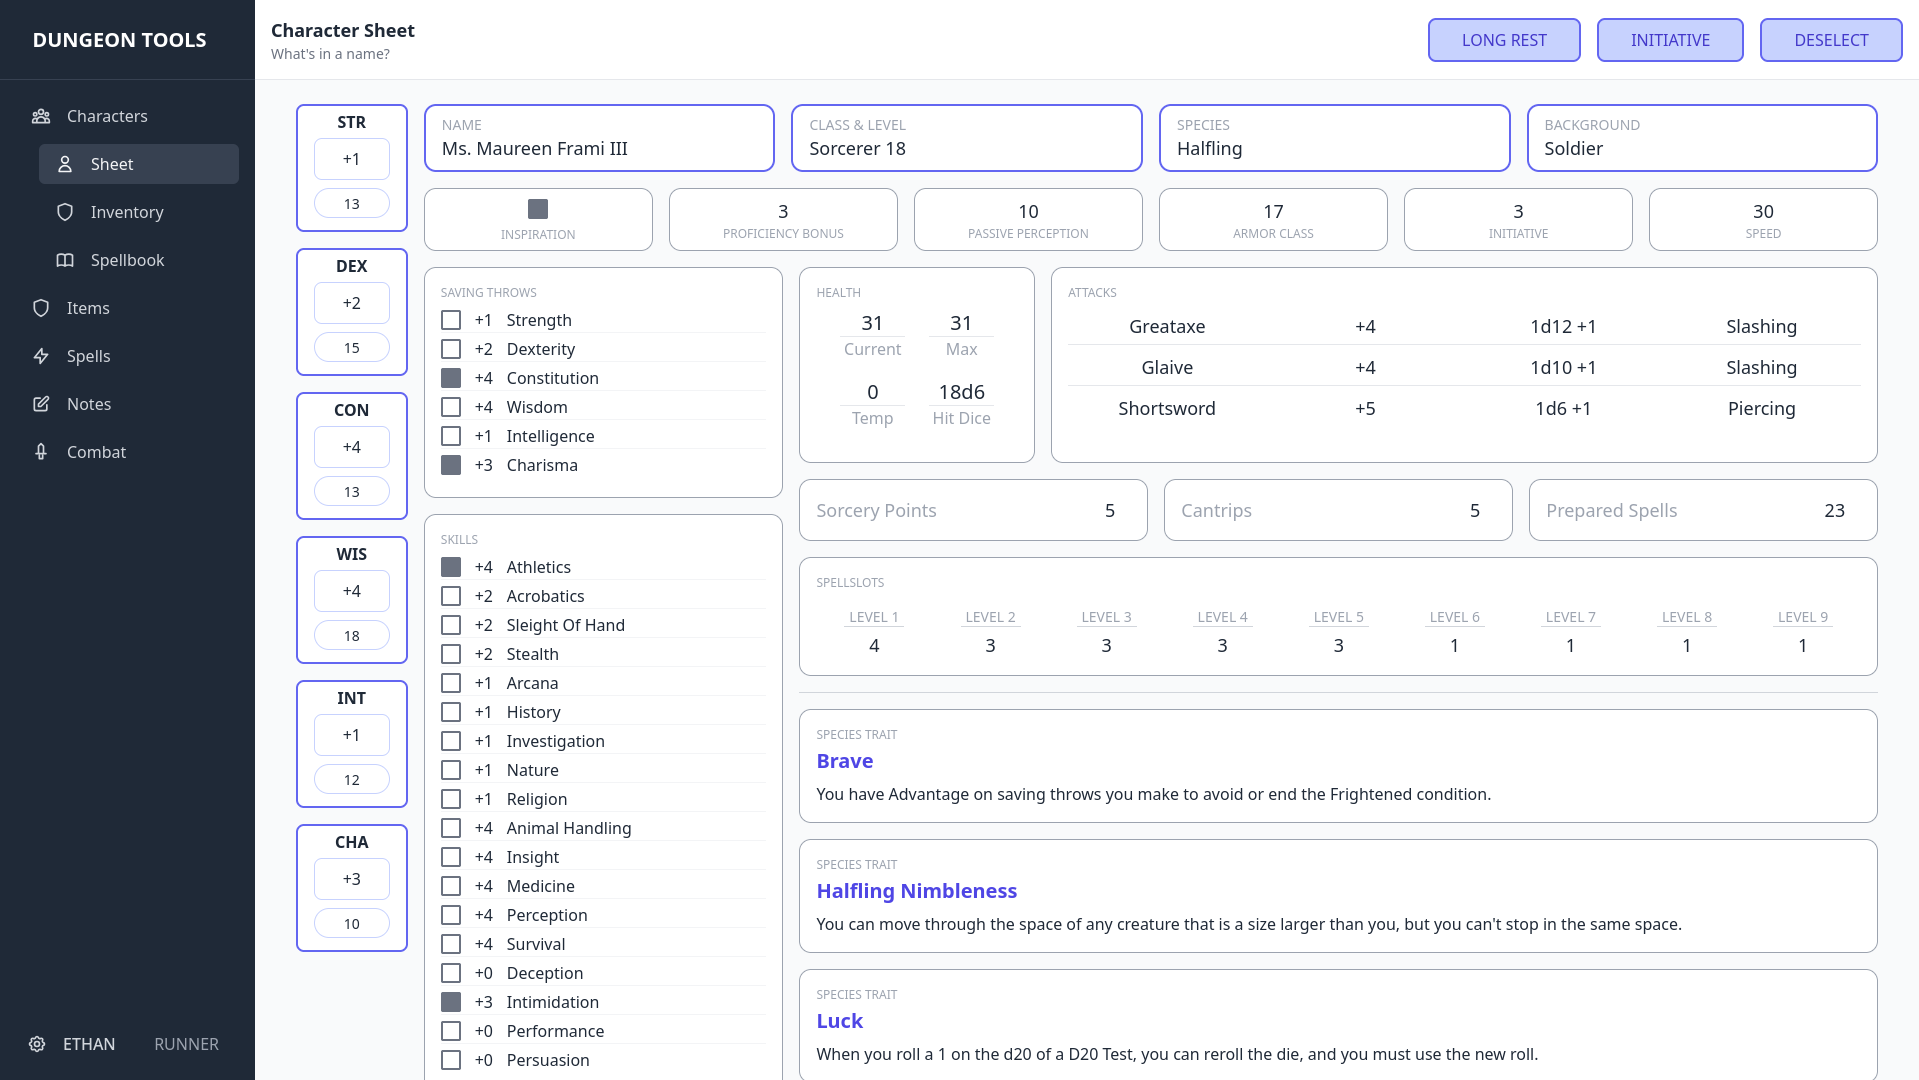Select the Characters icon in the sidebar
The height and width of the screenshot is (1080, 1919).
41,116
